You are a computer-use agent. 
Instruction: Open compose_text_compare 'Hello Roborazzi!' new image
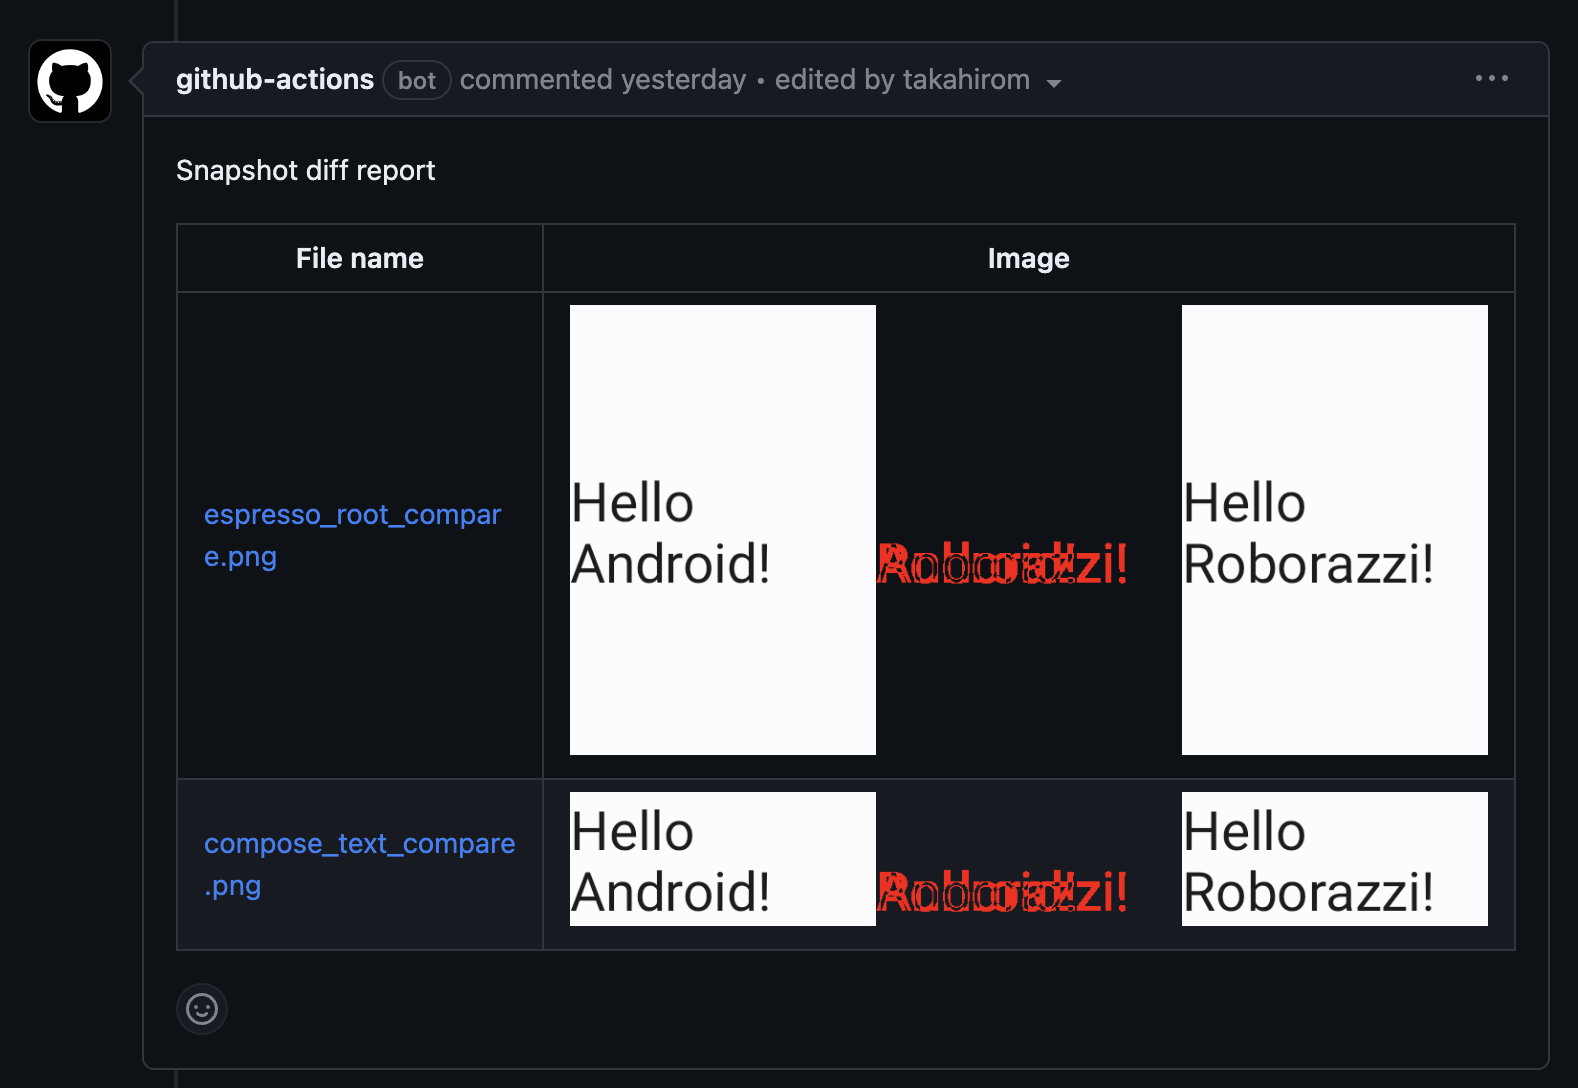(1335, 859)
